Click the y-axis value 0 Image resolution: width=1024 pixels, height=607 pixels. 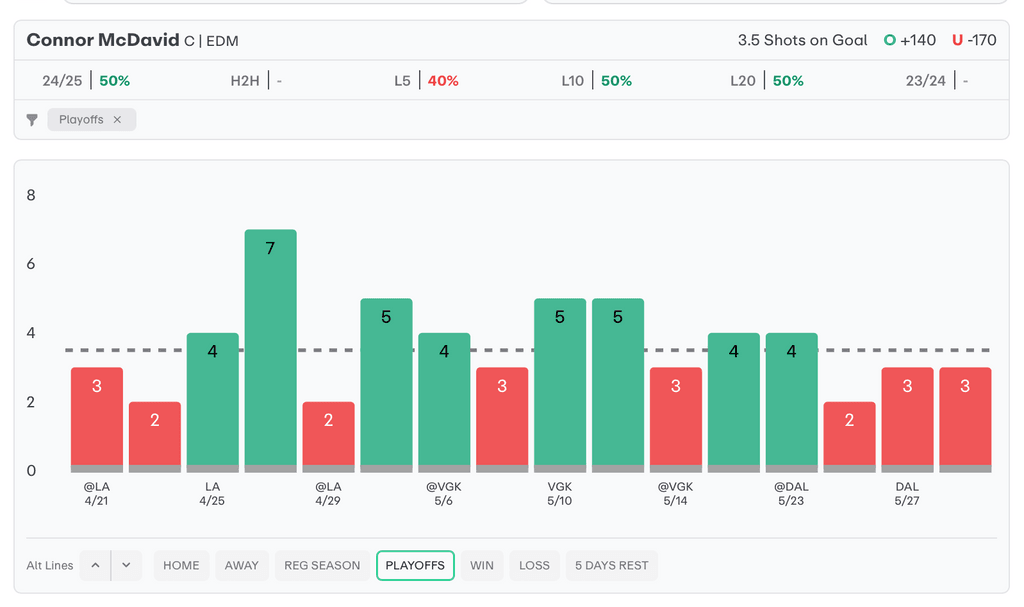31,471
